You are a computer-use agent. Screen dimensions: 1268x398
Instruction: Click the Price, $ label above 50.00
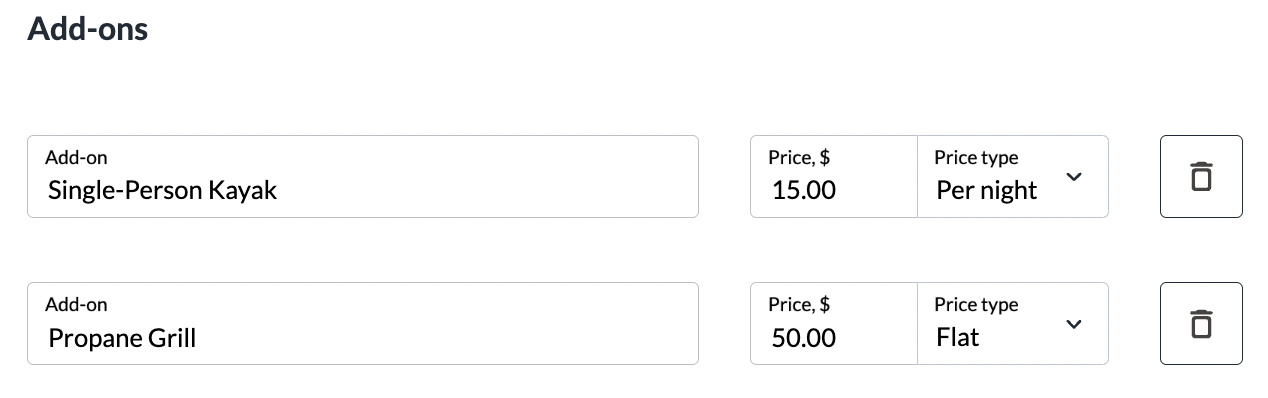click(799, 304)
